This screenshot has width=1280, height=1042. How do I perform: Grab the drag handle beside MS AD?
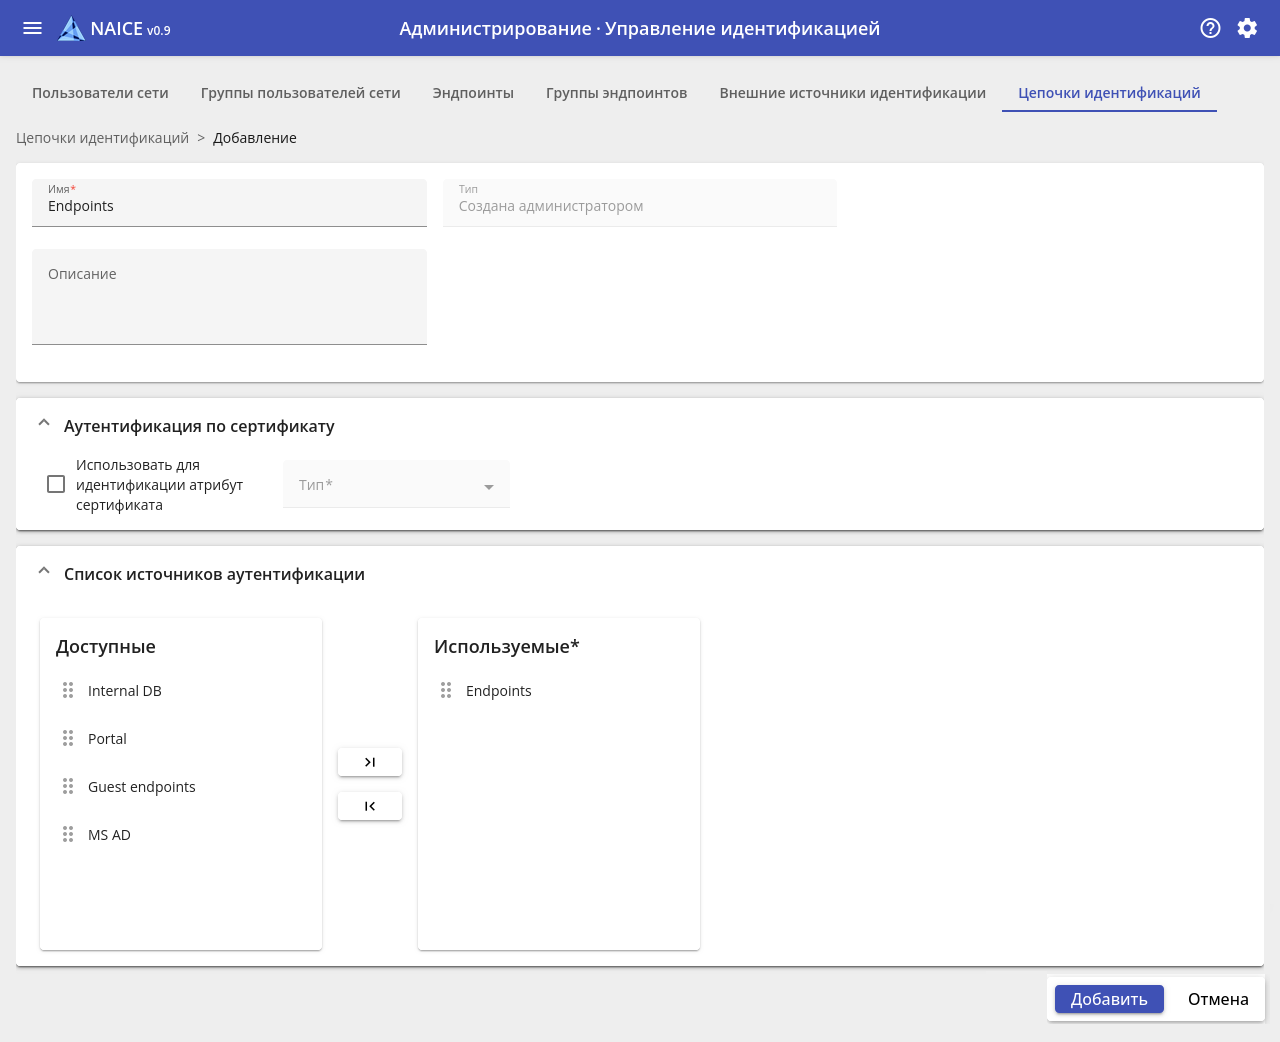pos(68,835)
